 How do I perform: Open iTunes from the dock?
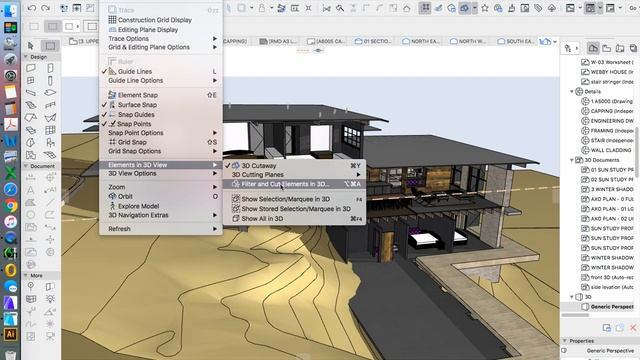pyautogui.click(x=10, y=222)
